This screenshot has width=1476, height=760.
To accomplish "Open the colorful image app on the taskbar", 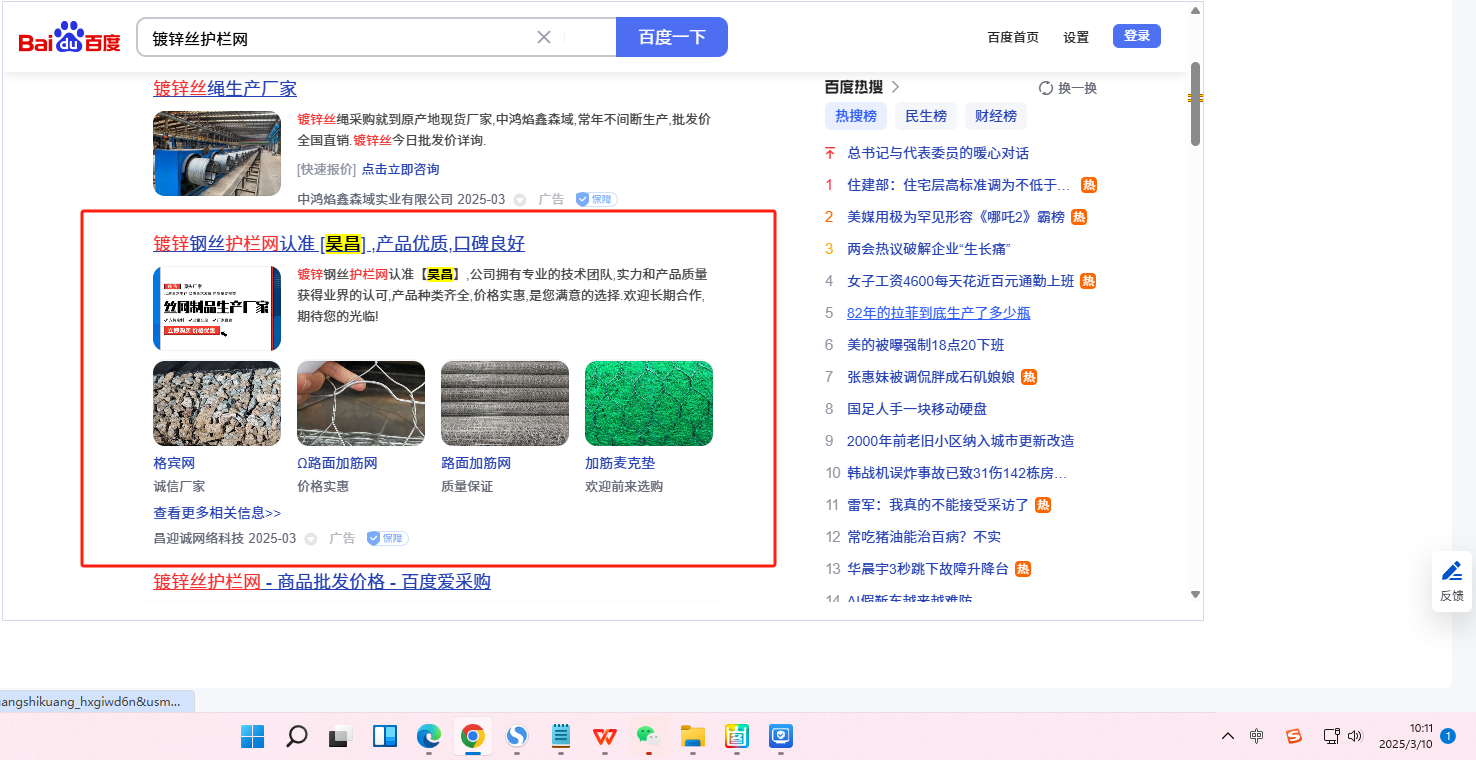I will click(737, 737).
